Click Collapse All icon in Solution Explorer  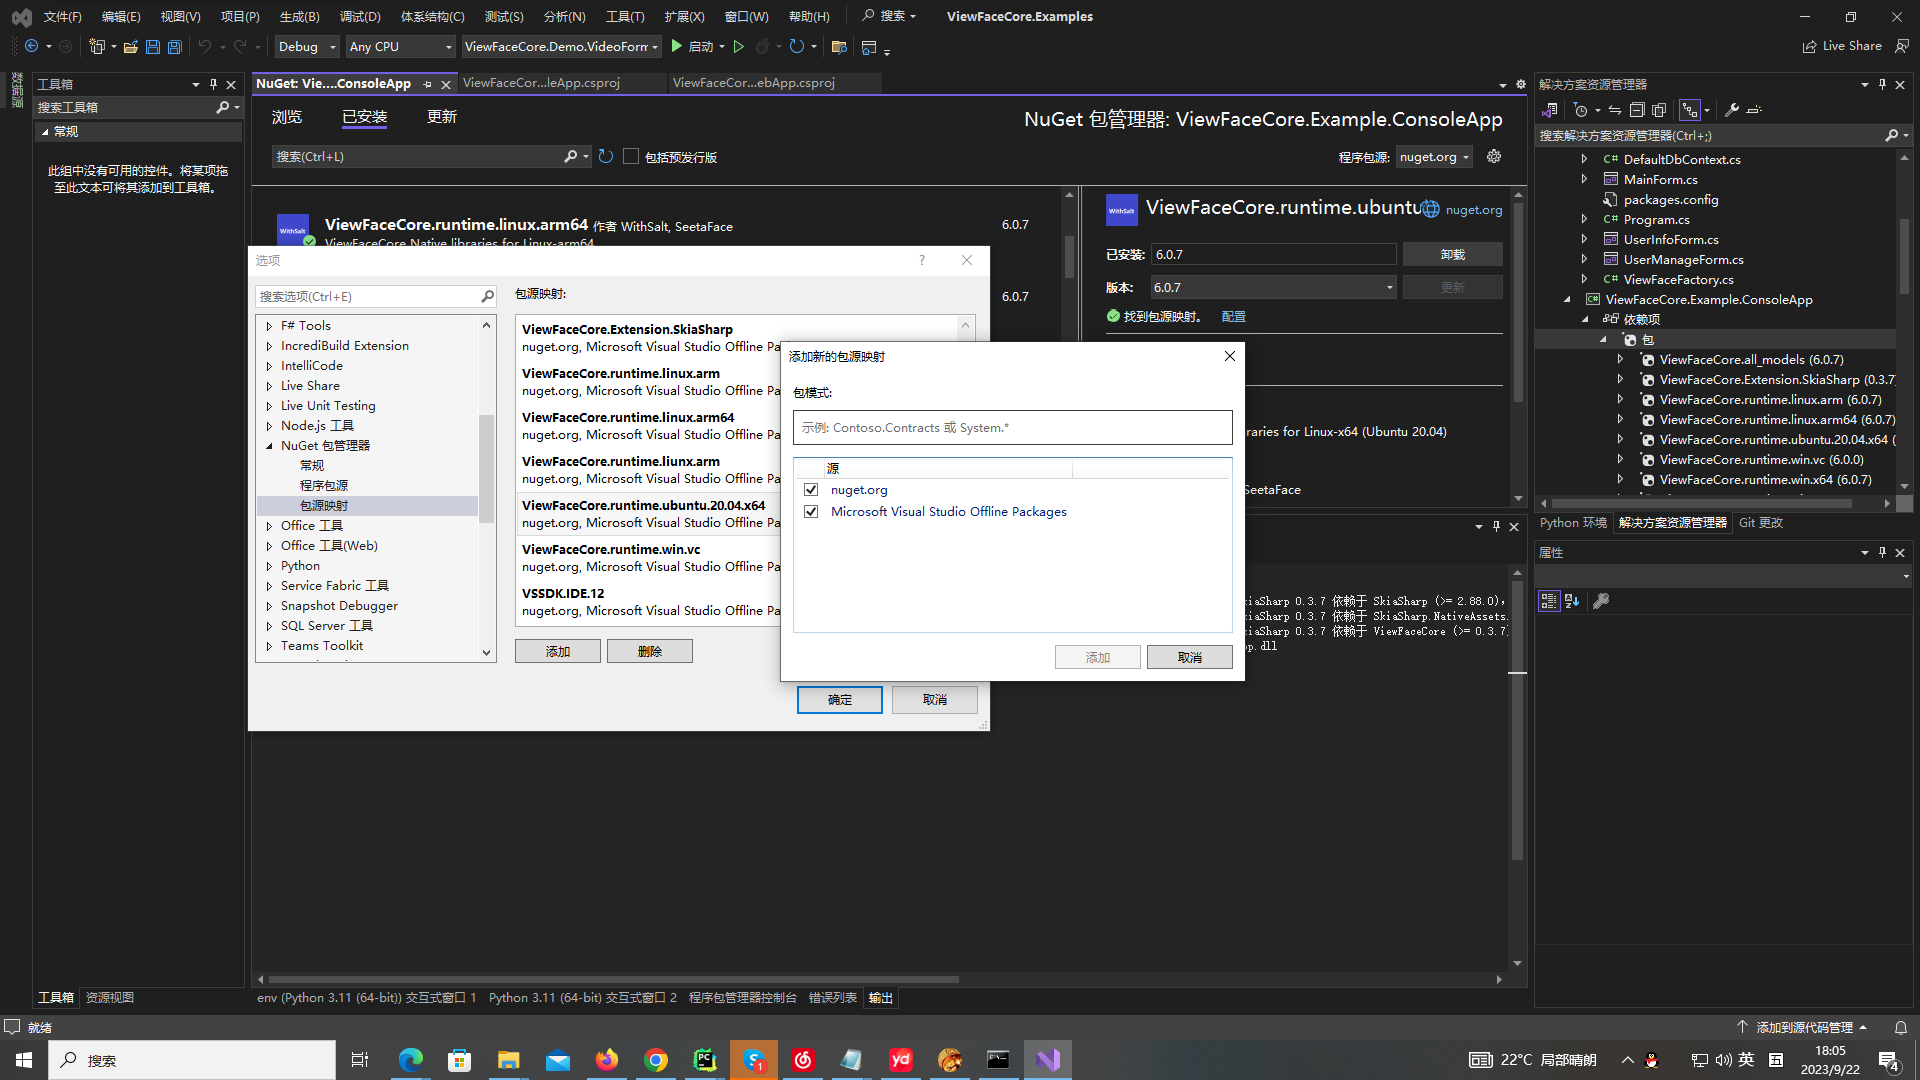click(x=1637, y=110)
